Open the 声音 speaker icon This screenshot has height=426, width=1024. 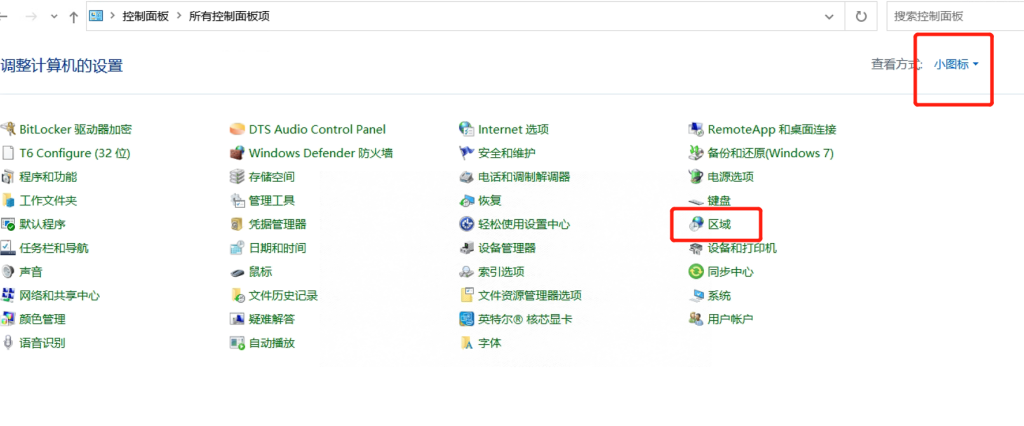tap(8, 272)
